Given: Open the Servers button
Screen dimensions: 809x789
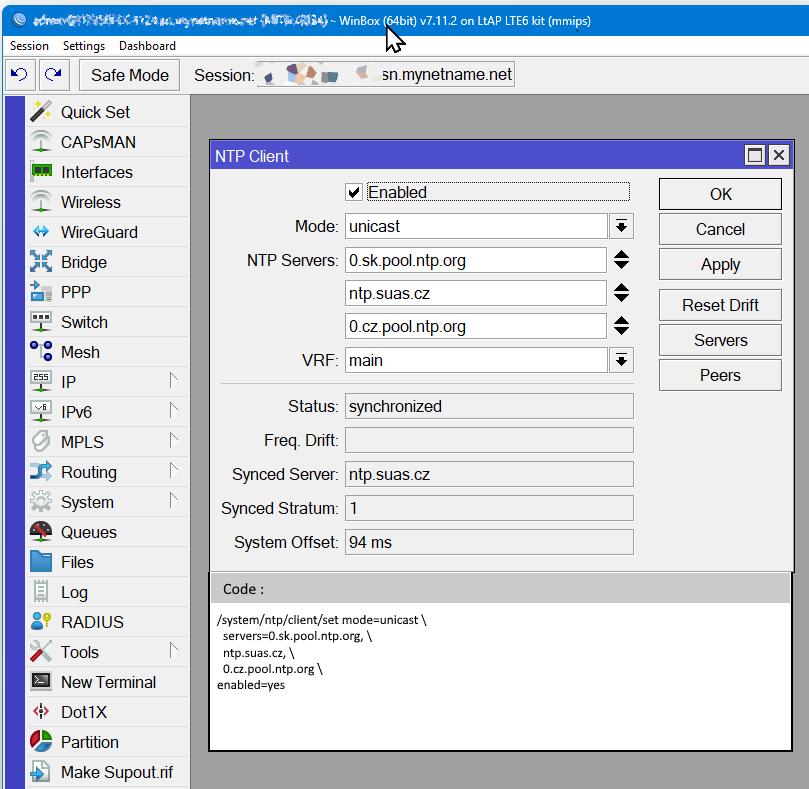Looking at the screenshot, I should (720, 340).
